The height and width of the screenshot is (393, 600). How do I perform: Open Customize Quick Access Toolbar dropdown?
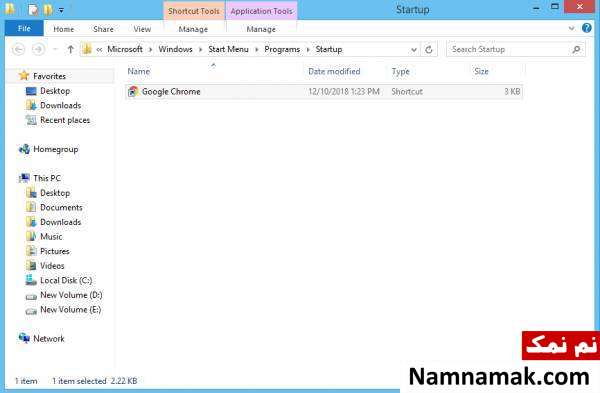click(61, 10)
